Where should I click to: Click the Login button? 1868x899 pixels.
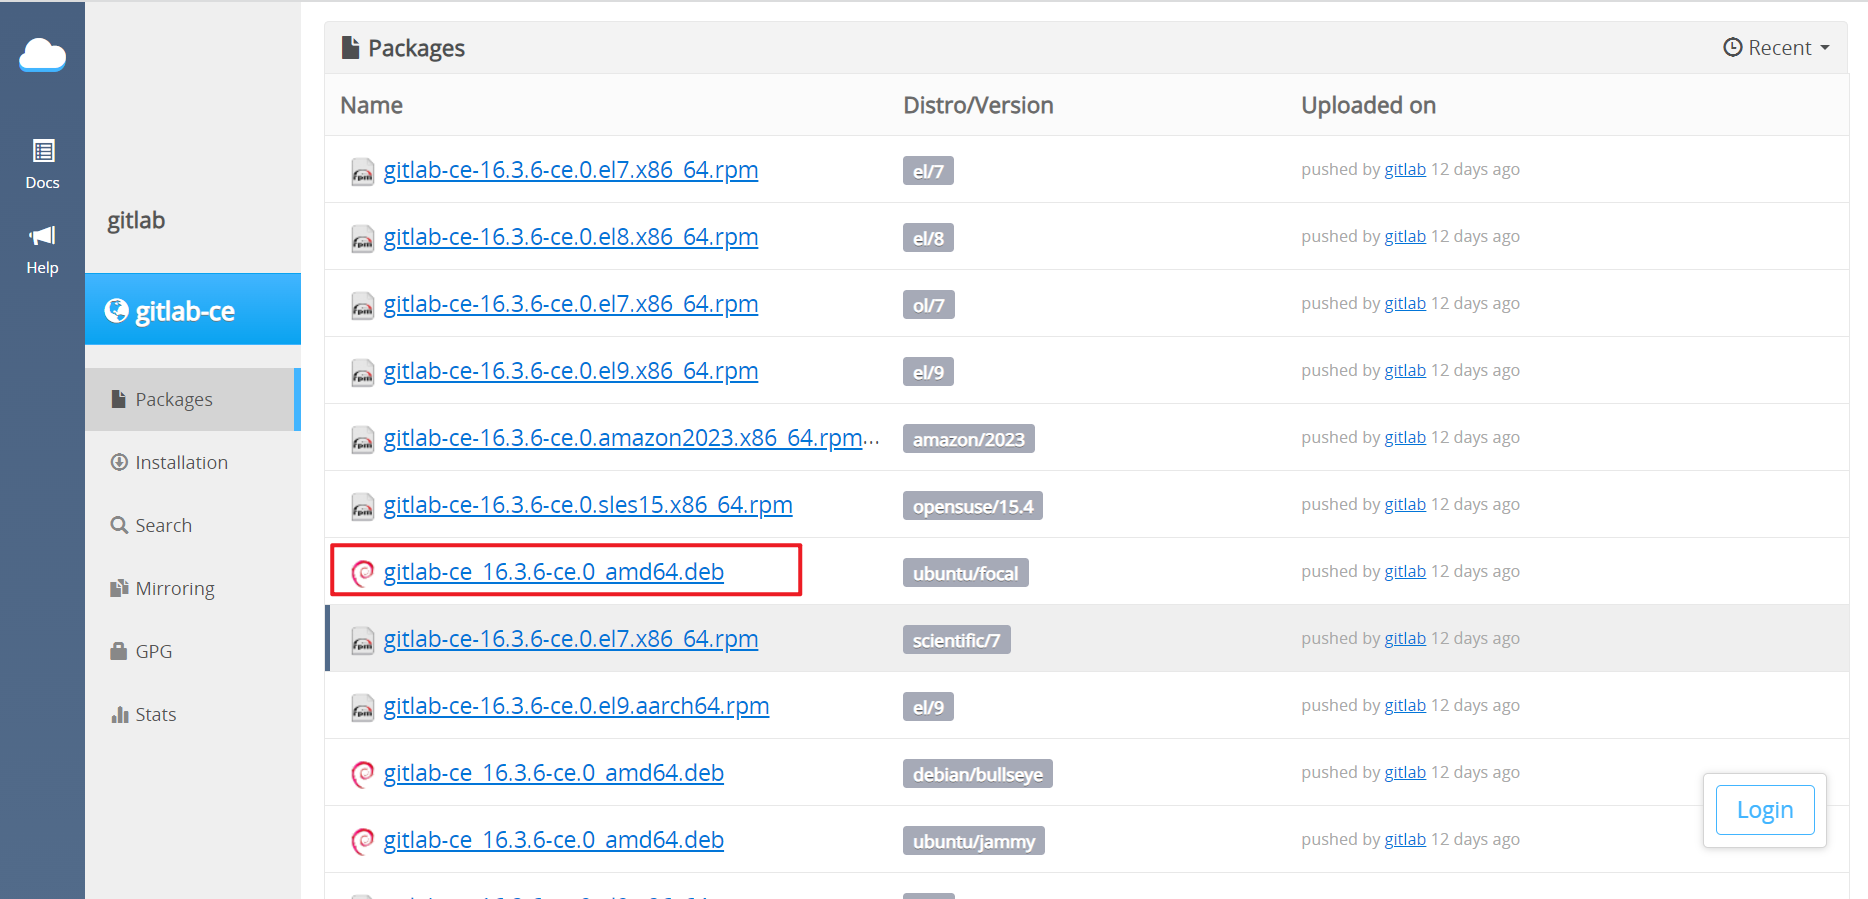point(1765,810)
